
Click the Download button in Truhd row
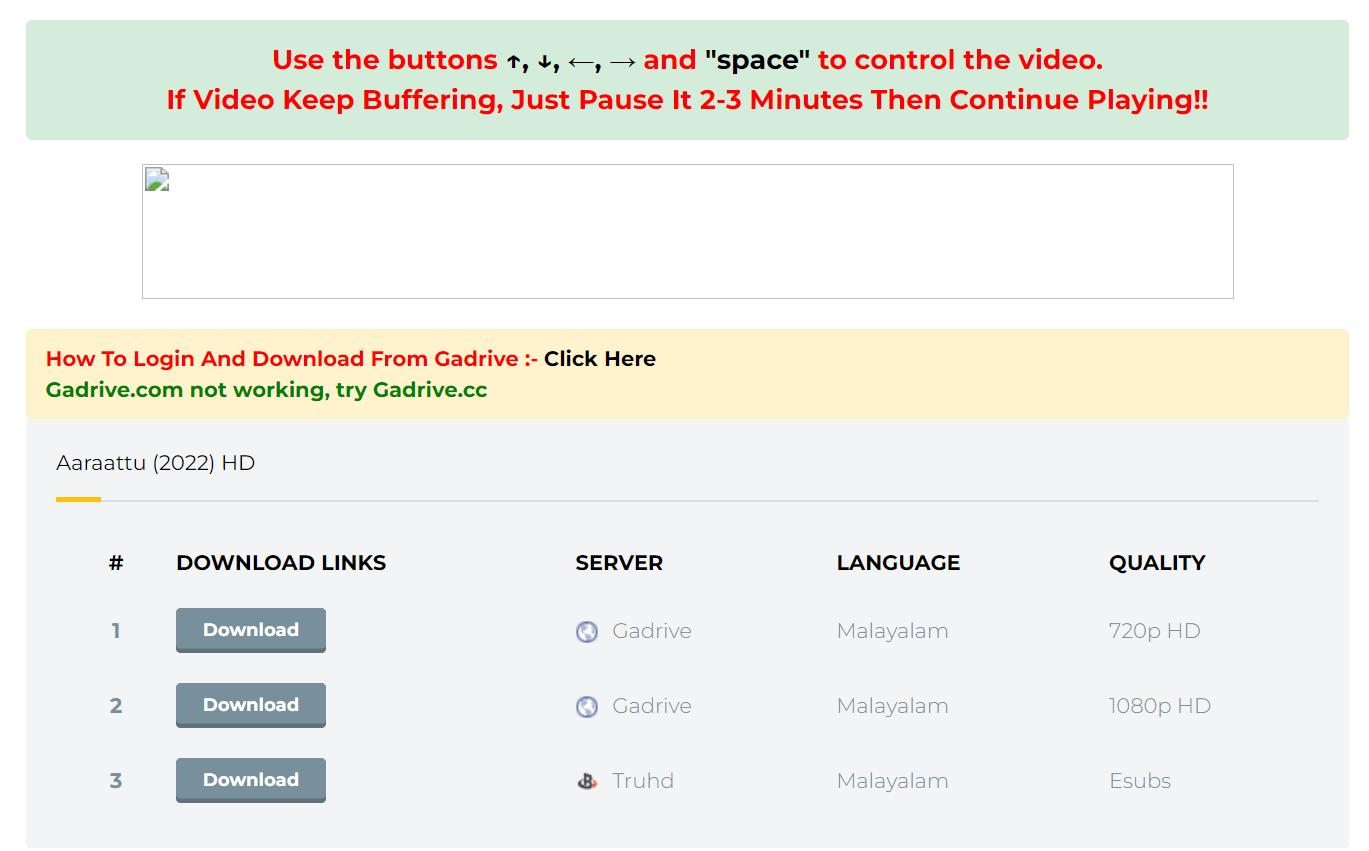251,780
